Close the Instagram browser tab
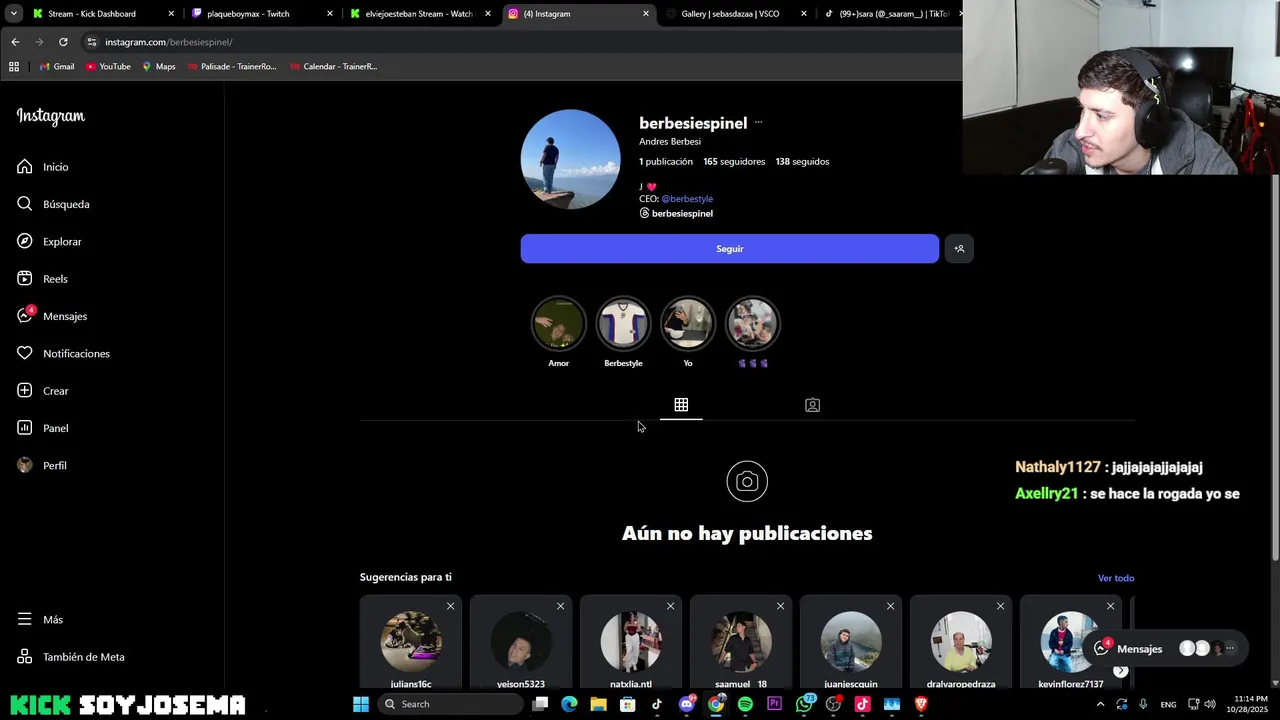The height and width of the screenshot is (720, 1280). pos(645,14)
